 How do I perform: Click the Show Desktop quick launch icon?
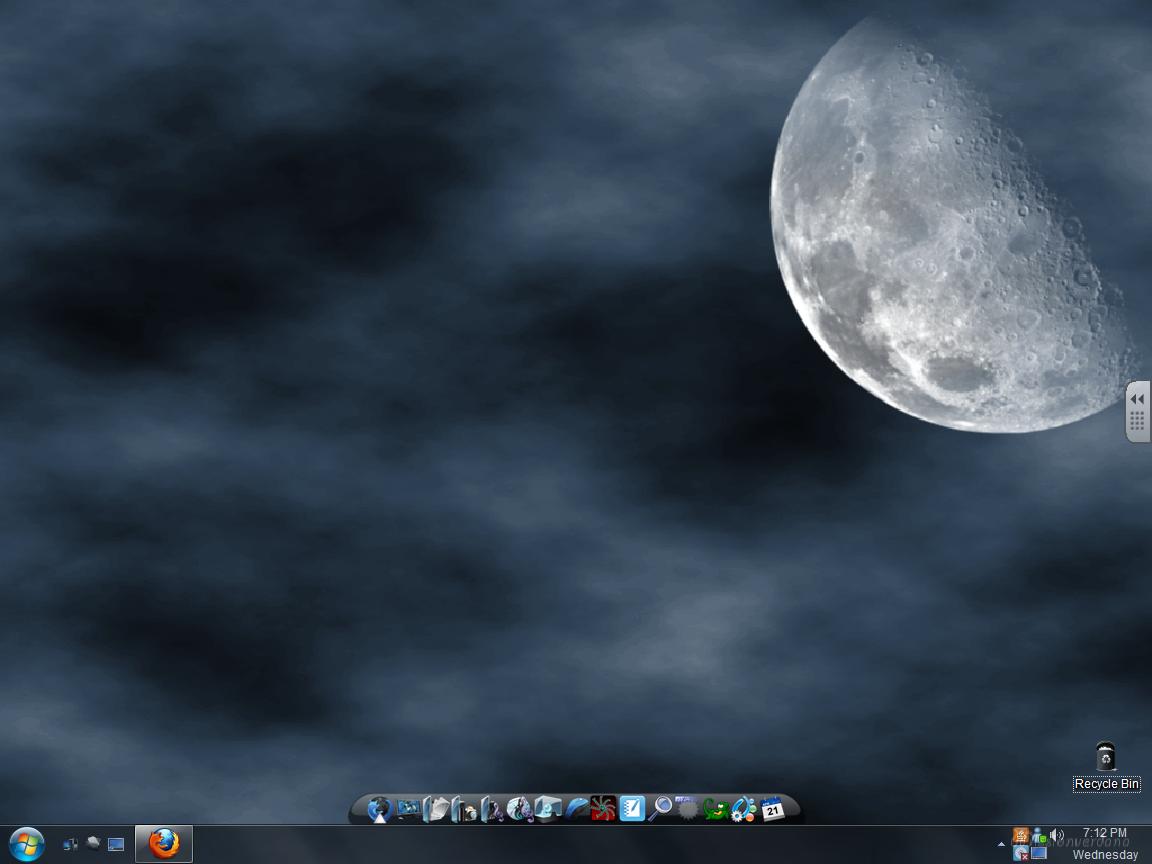tap(116, 844)
